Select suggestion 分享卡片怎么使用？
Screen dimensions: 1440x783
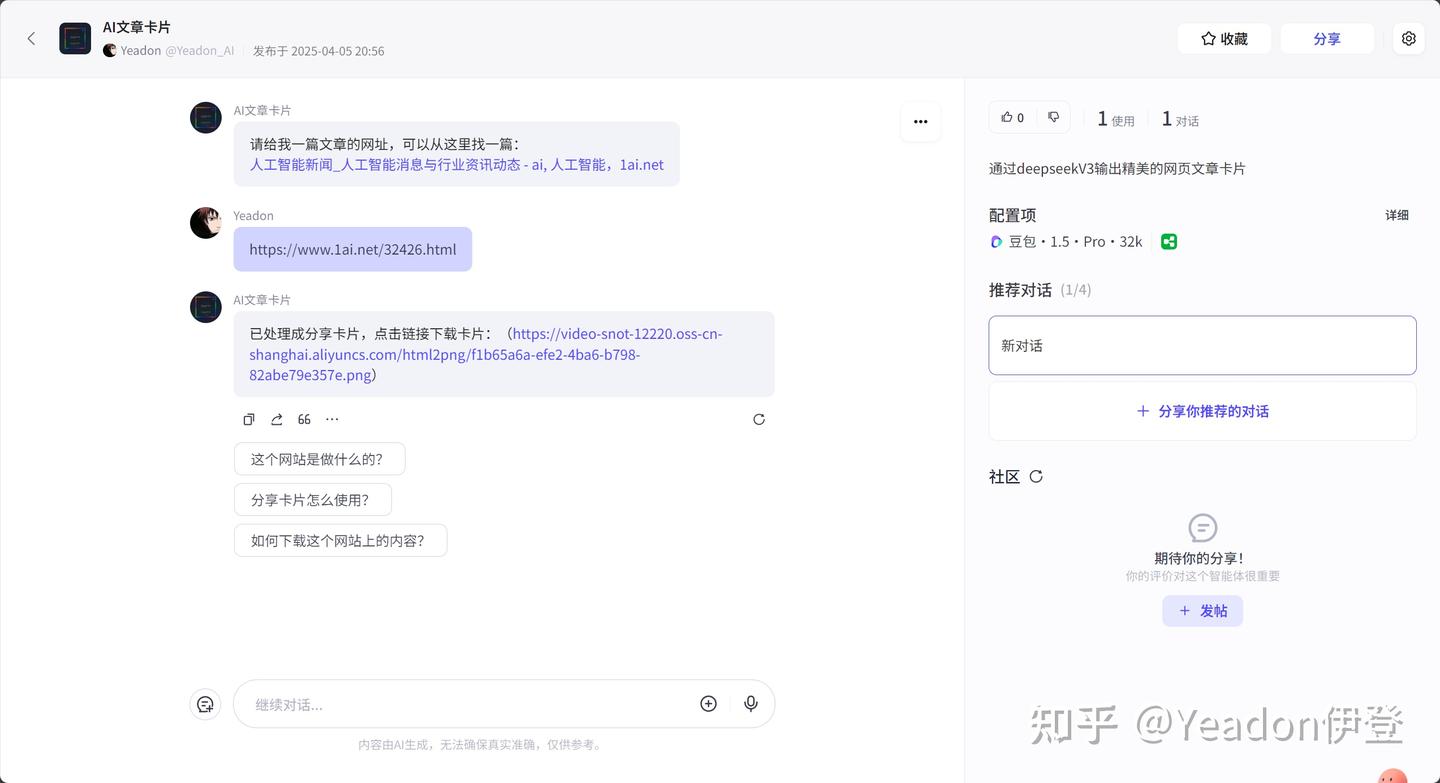click(312, 500)
